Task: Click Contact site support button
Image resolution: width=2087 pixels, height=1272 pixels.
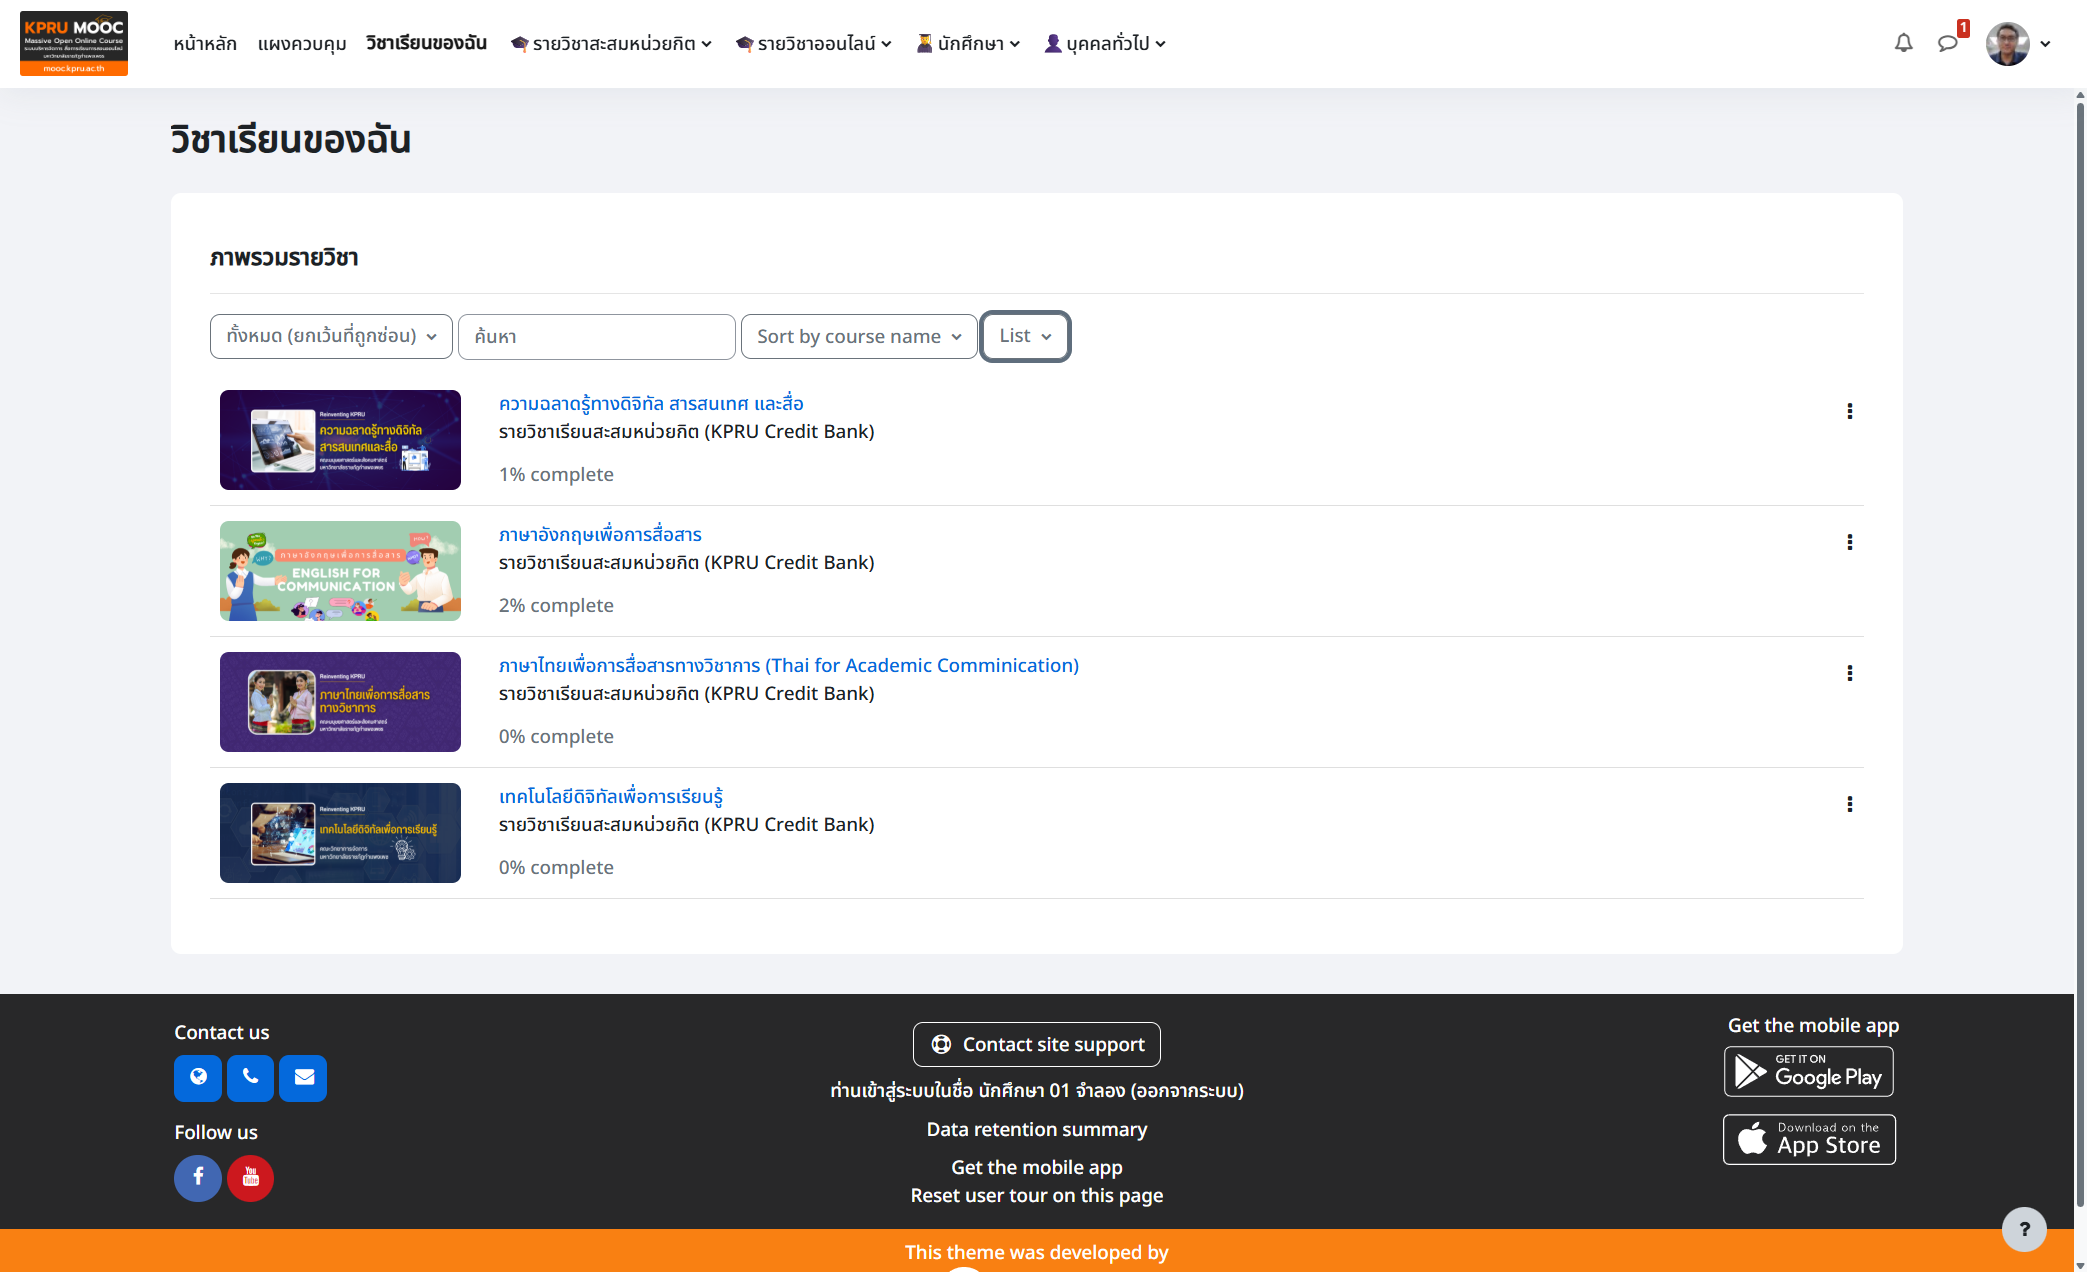Action: [x=1037, y=1044]
